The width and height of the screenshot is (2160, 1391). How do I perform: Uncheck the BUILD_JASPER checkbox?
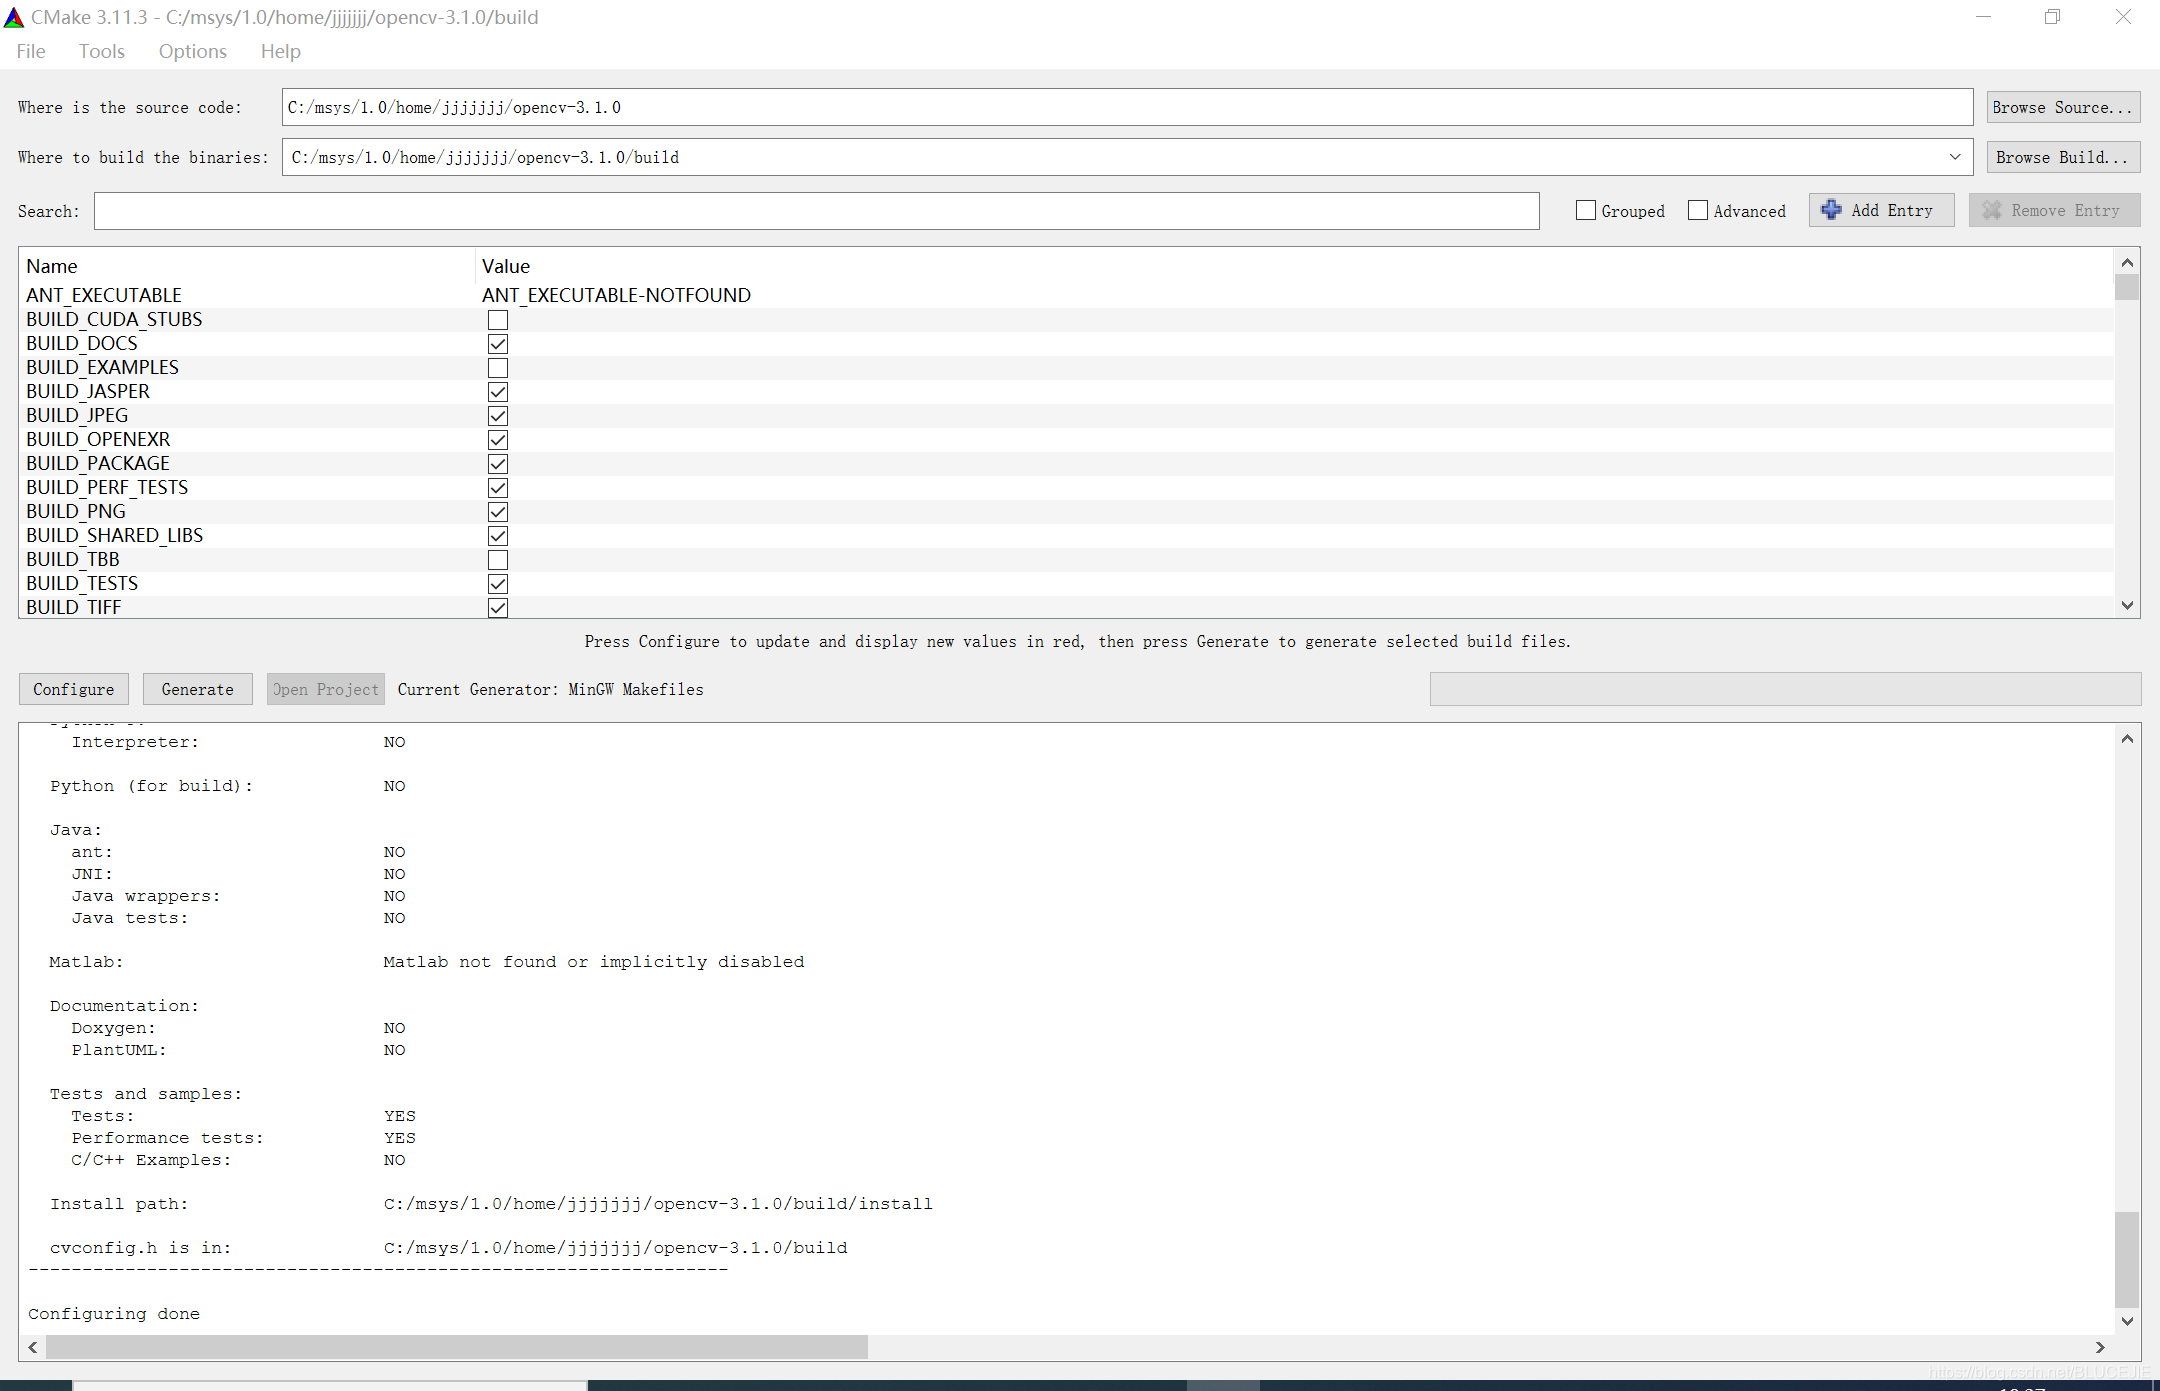[498, 392]
